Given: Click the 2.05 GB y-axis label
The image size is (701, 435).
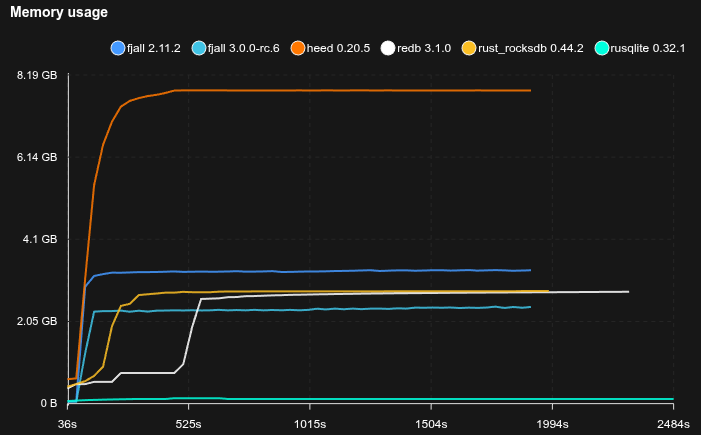Looking at the screenshot, I should click(x=37, y=321).
